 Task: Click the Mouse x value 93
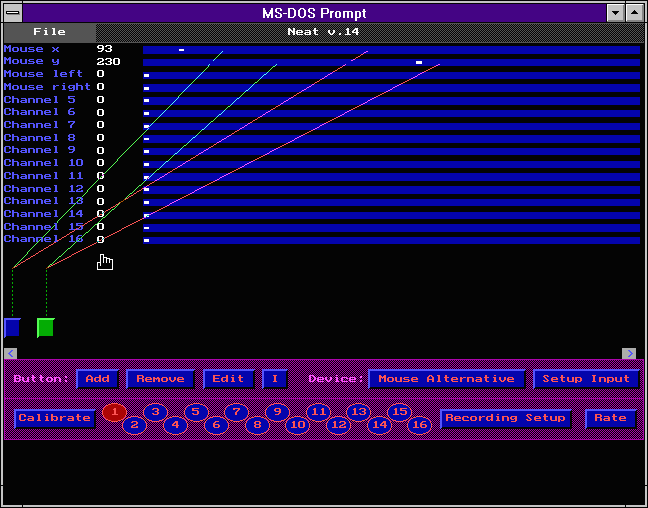click(x=105, y=49)
